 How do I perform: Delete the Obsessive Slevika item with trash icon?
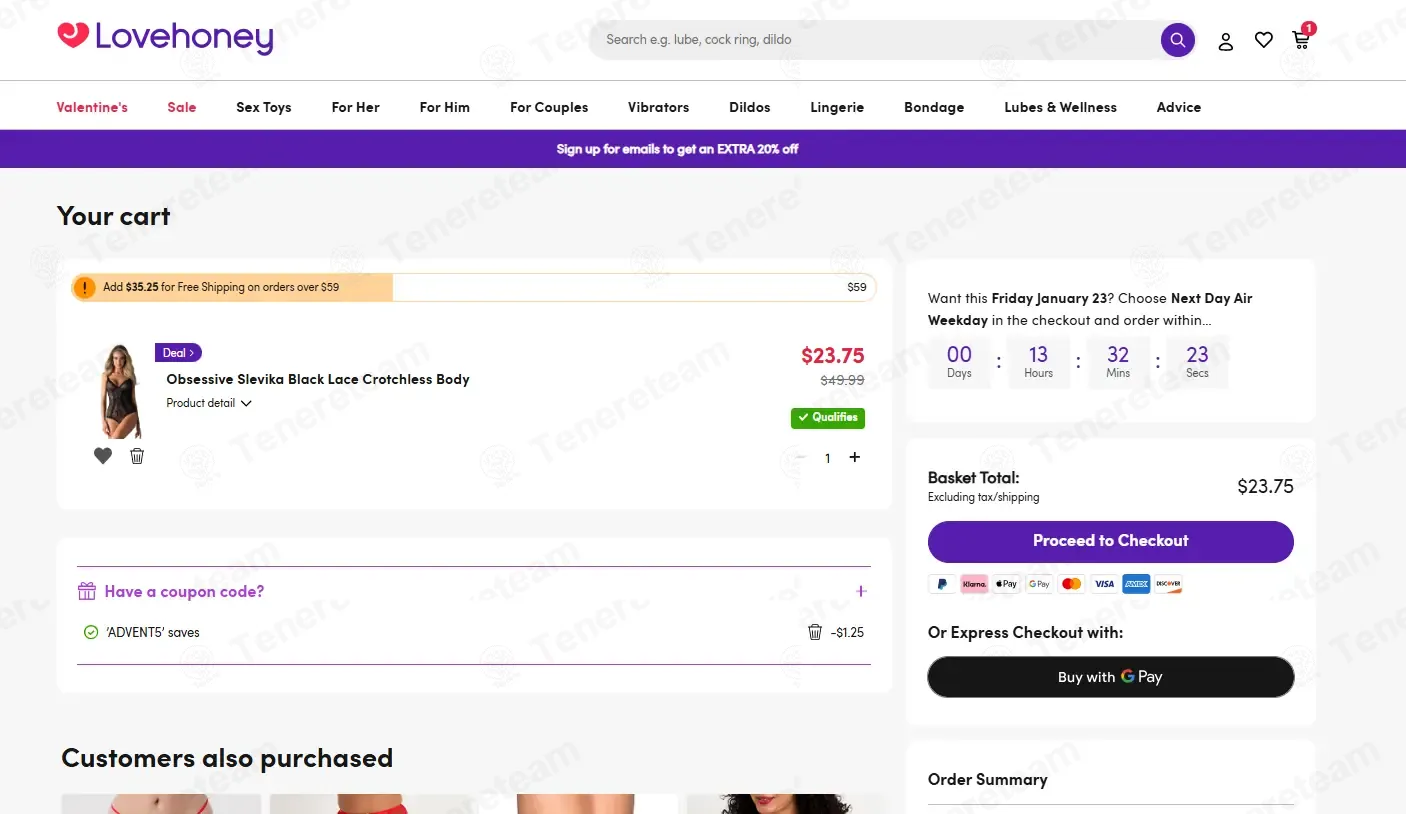[x=137, y=456]
